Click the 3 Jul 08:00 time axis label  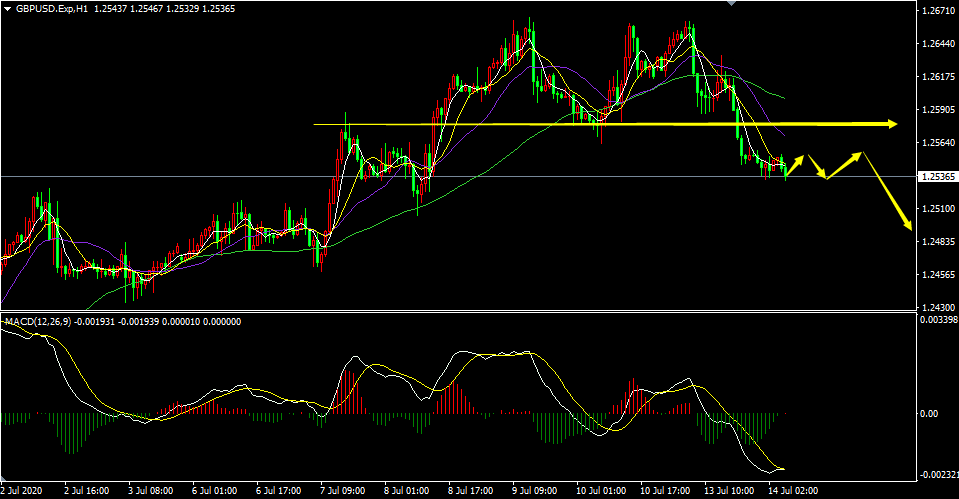[x=150, y=490]
